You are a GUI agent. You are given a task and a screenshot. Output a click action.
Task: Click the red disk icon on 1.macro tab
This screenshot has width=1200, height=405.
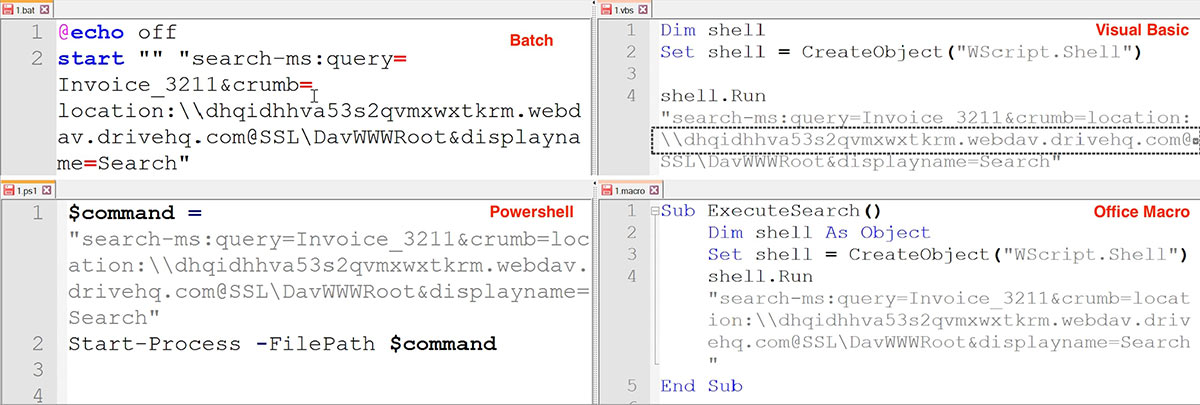[x=607, y=189]
